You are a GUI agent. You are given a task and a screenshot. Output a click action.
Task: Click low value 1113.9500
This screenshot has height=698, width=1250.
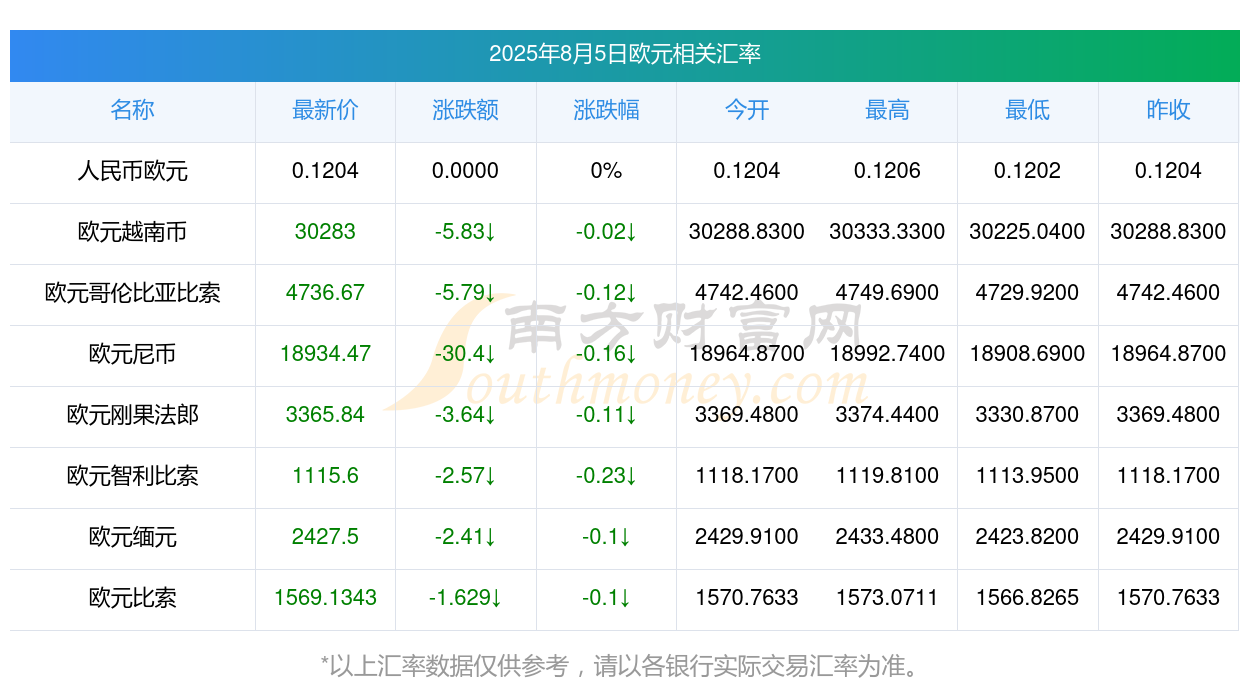[x=1027, y=476]
